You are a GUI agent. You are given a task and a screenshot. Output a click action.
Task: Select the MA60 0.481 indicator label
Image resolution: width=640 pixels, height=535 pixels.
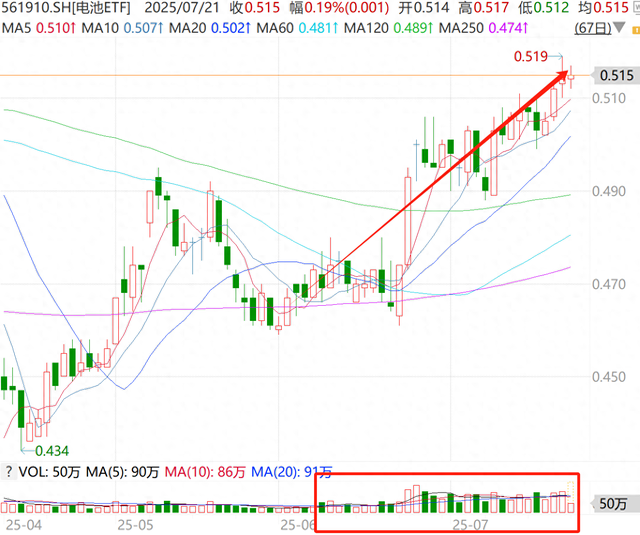(x=298, y=28)
